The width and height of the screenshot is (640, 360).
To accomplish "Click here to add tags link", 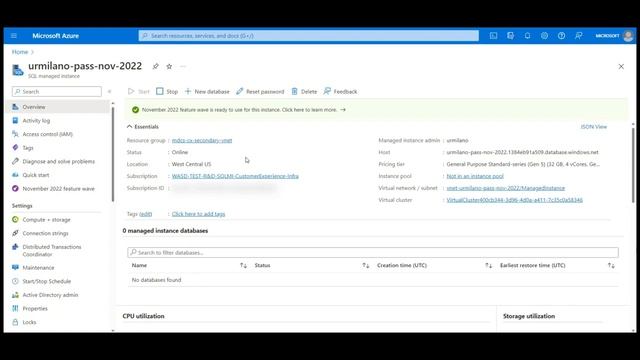I will tap(198, 214).
